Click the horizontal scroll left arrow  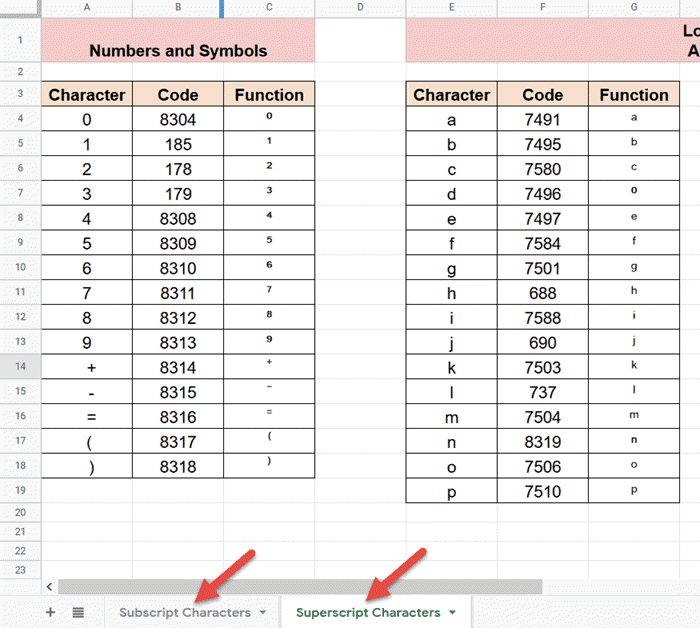click(49, 586)
